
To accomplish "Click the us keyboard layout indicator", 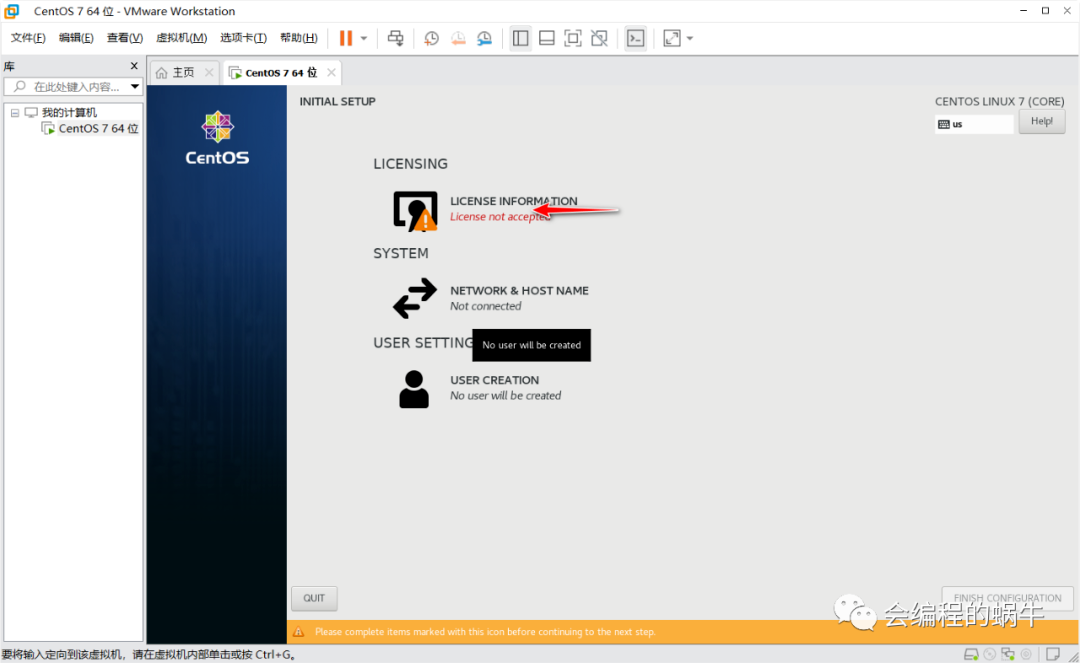I will [974, 124].
